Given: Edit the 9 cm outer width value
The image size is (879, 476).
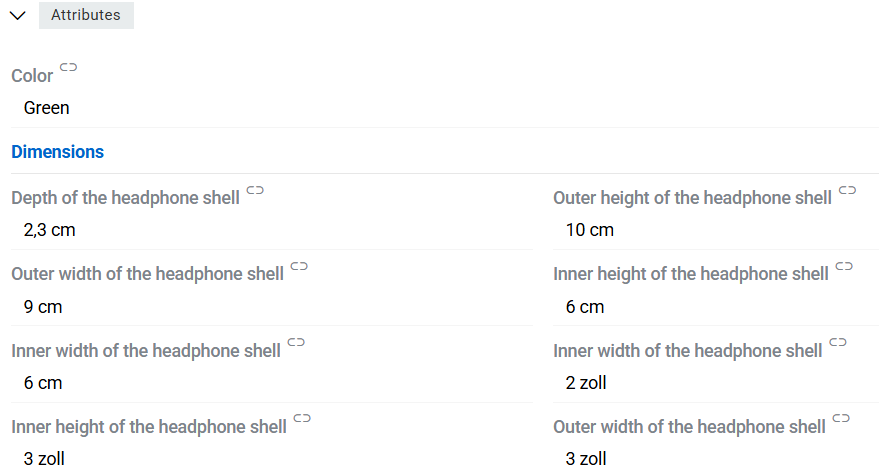Looking at the screenshot, I should coord(43,307).
